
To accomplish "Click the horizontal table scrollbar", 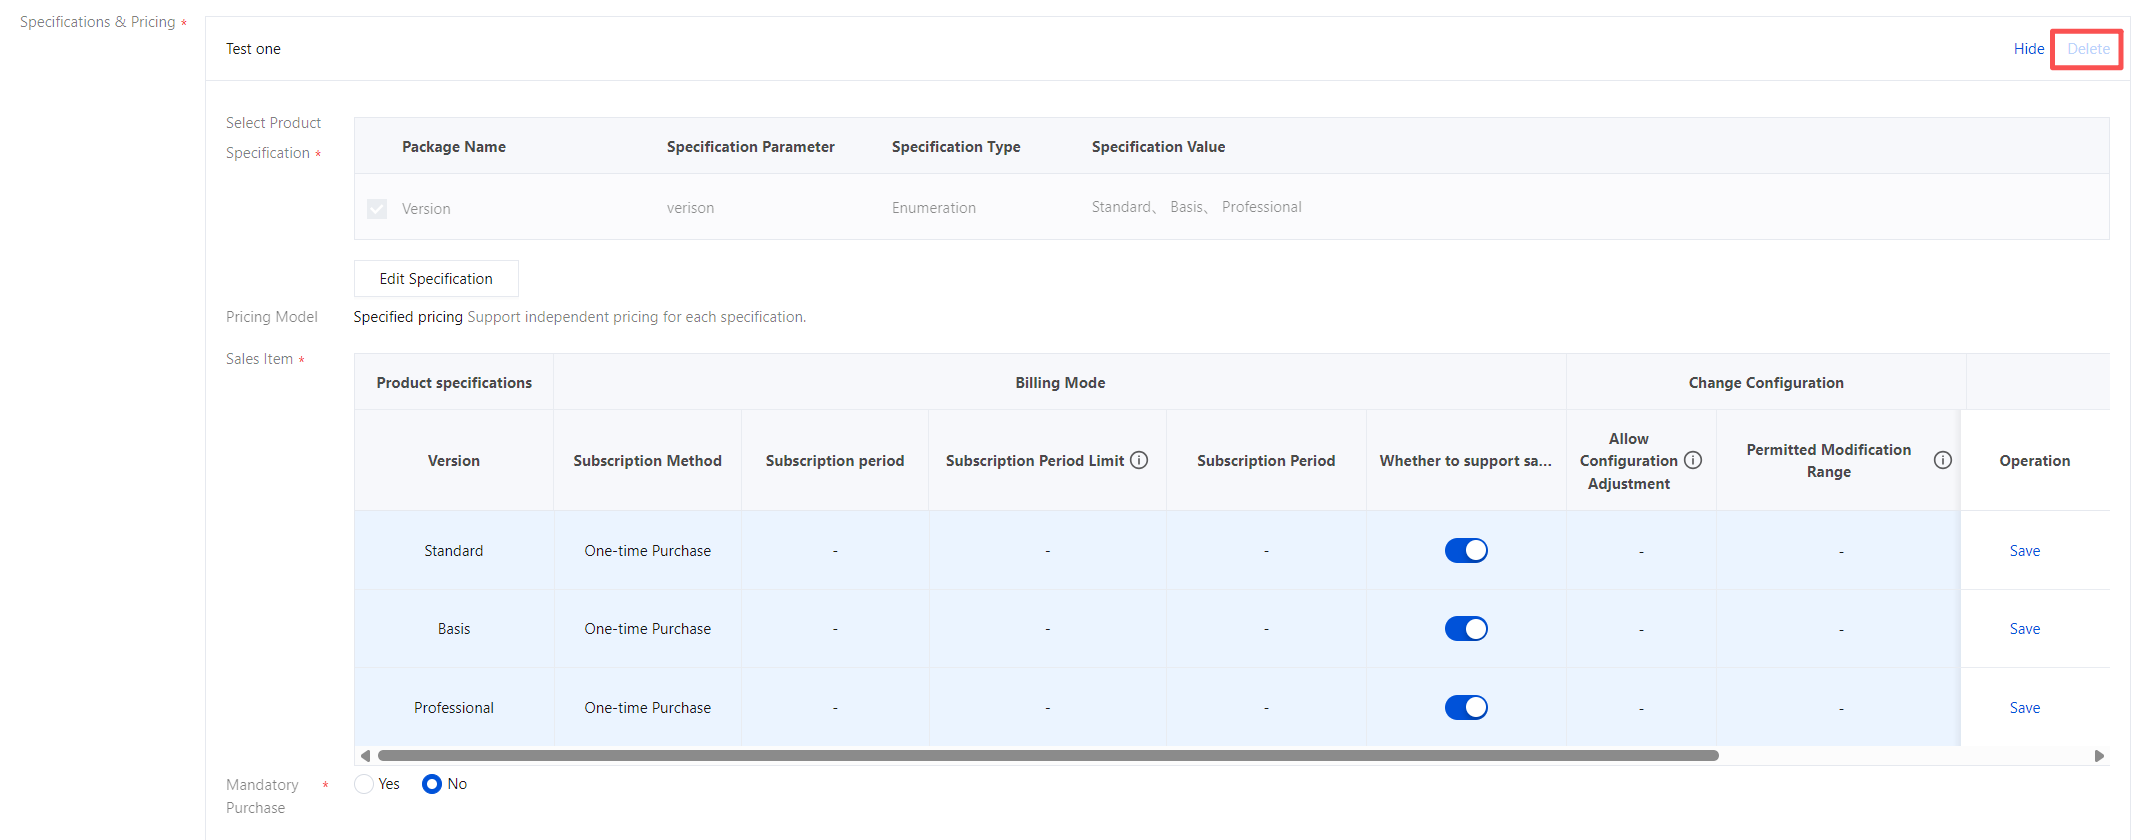I will coord(1047,756).
